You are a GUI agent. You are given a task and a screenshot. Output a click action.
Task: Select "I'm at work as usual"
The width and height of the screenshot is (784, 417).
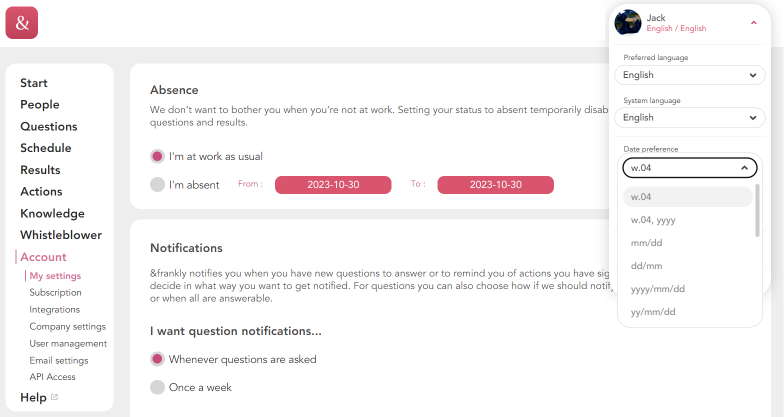click(x=157, y=156)
